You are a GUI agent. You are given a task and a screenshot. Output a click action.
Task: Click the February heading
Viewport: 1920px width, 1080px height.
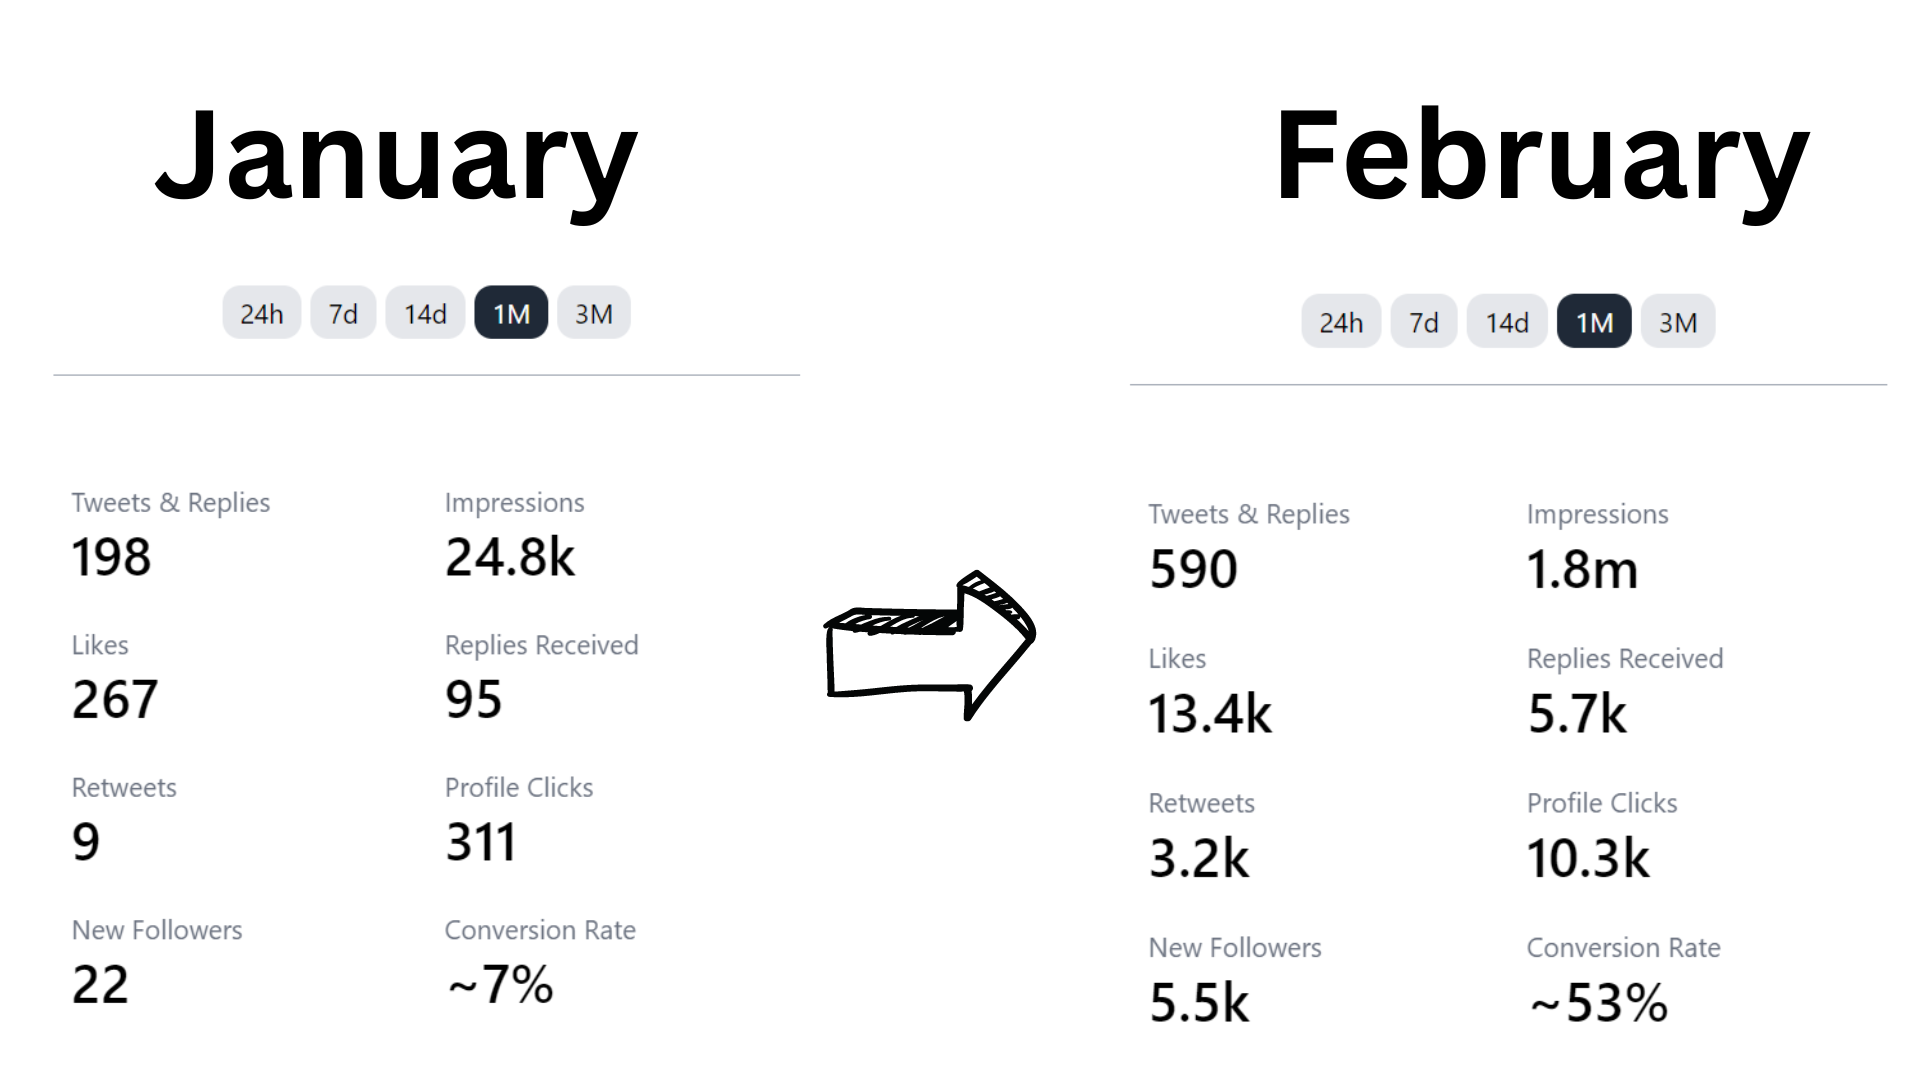tap(1542, 160)
